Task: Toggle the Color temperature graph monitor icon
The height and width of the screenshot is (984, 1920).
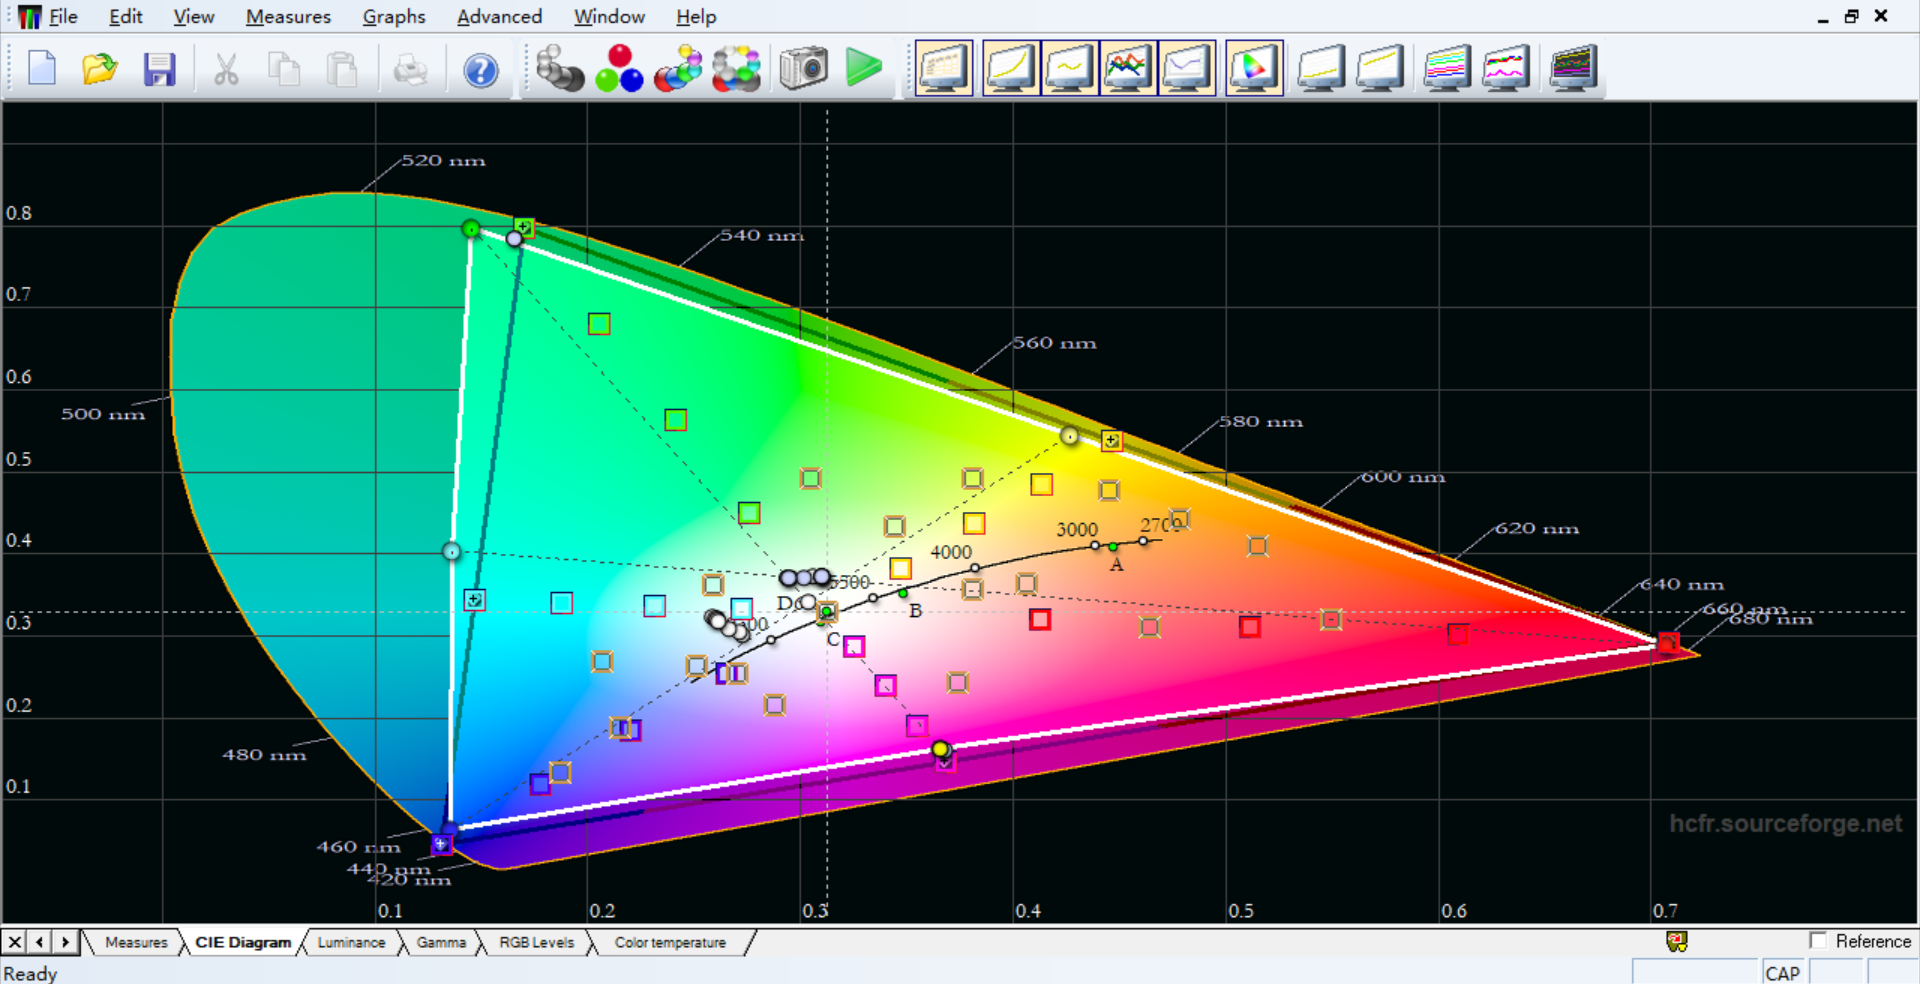Action: tap(1187, 69)
